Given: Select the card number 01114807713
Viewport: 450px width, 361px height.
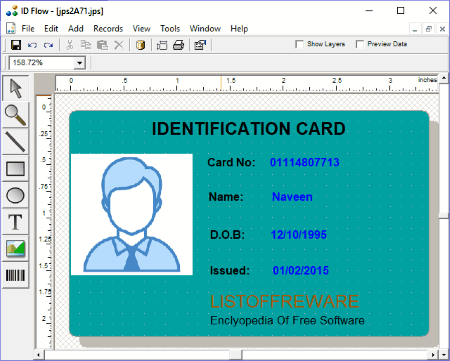Looking at the screenshot, I should [x=304, y=162].
